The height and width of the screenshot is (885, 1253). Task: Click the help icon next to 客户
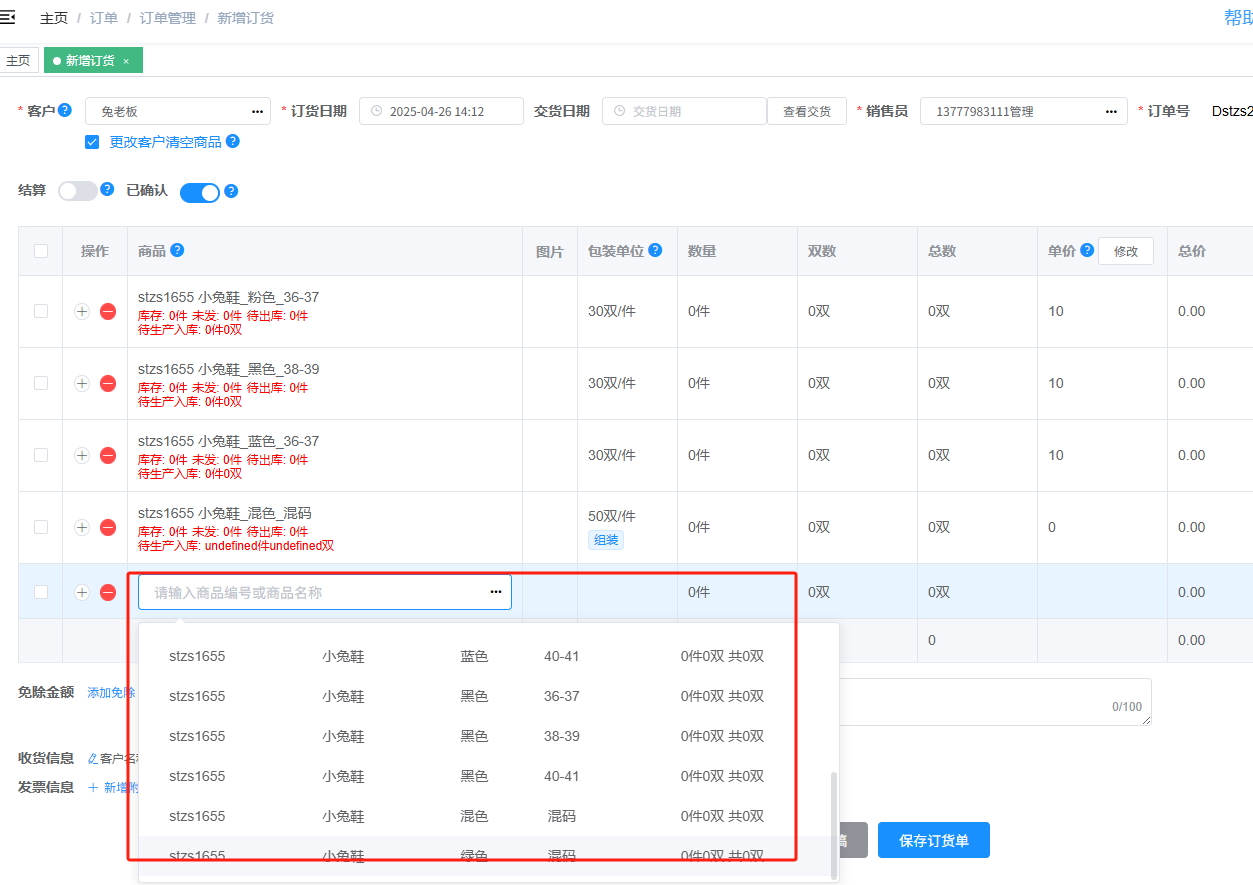65,110
